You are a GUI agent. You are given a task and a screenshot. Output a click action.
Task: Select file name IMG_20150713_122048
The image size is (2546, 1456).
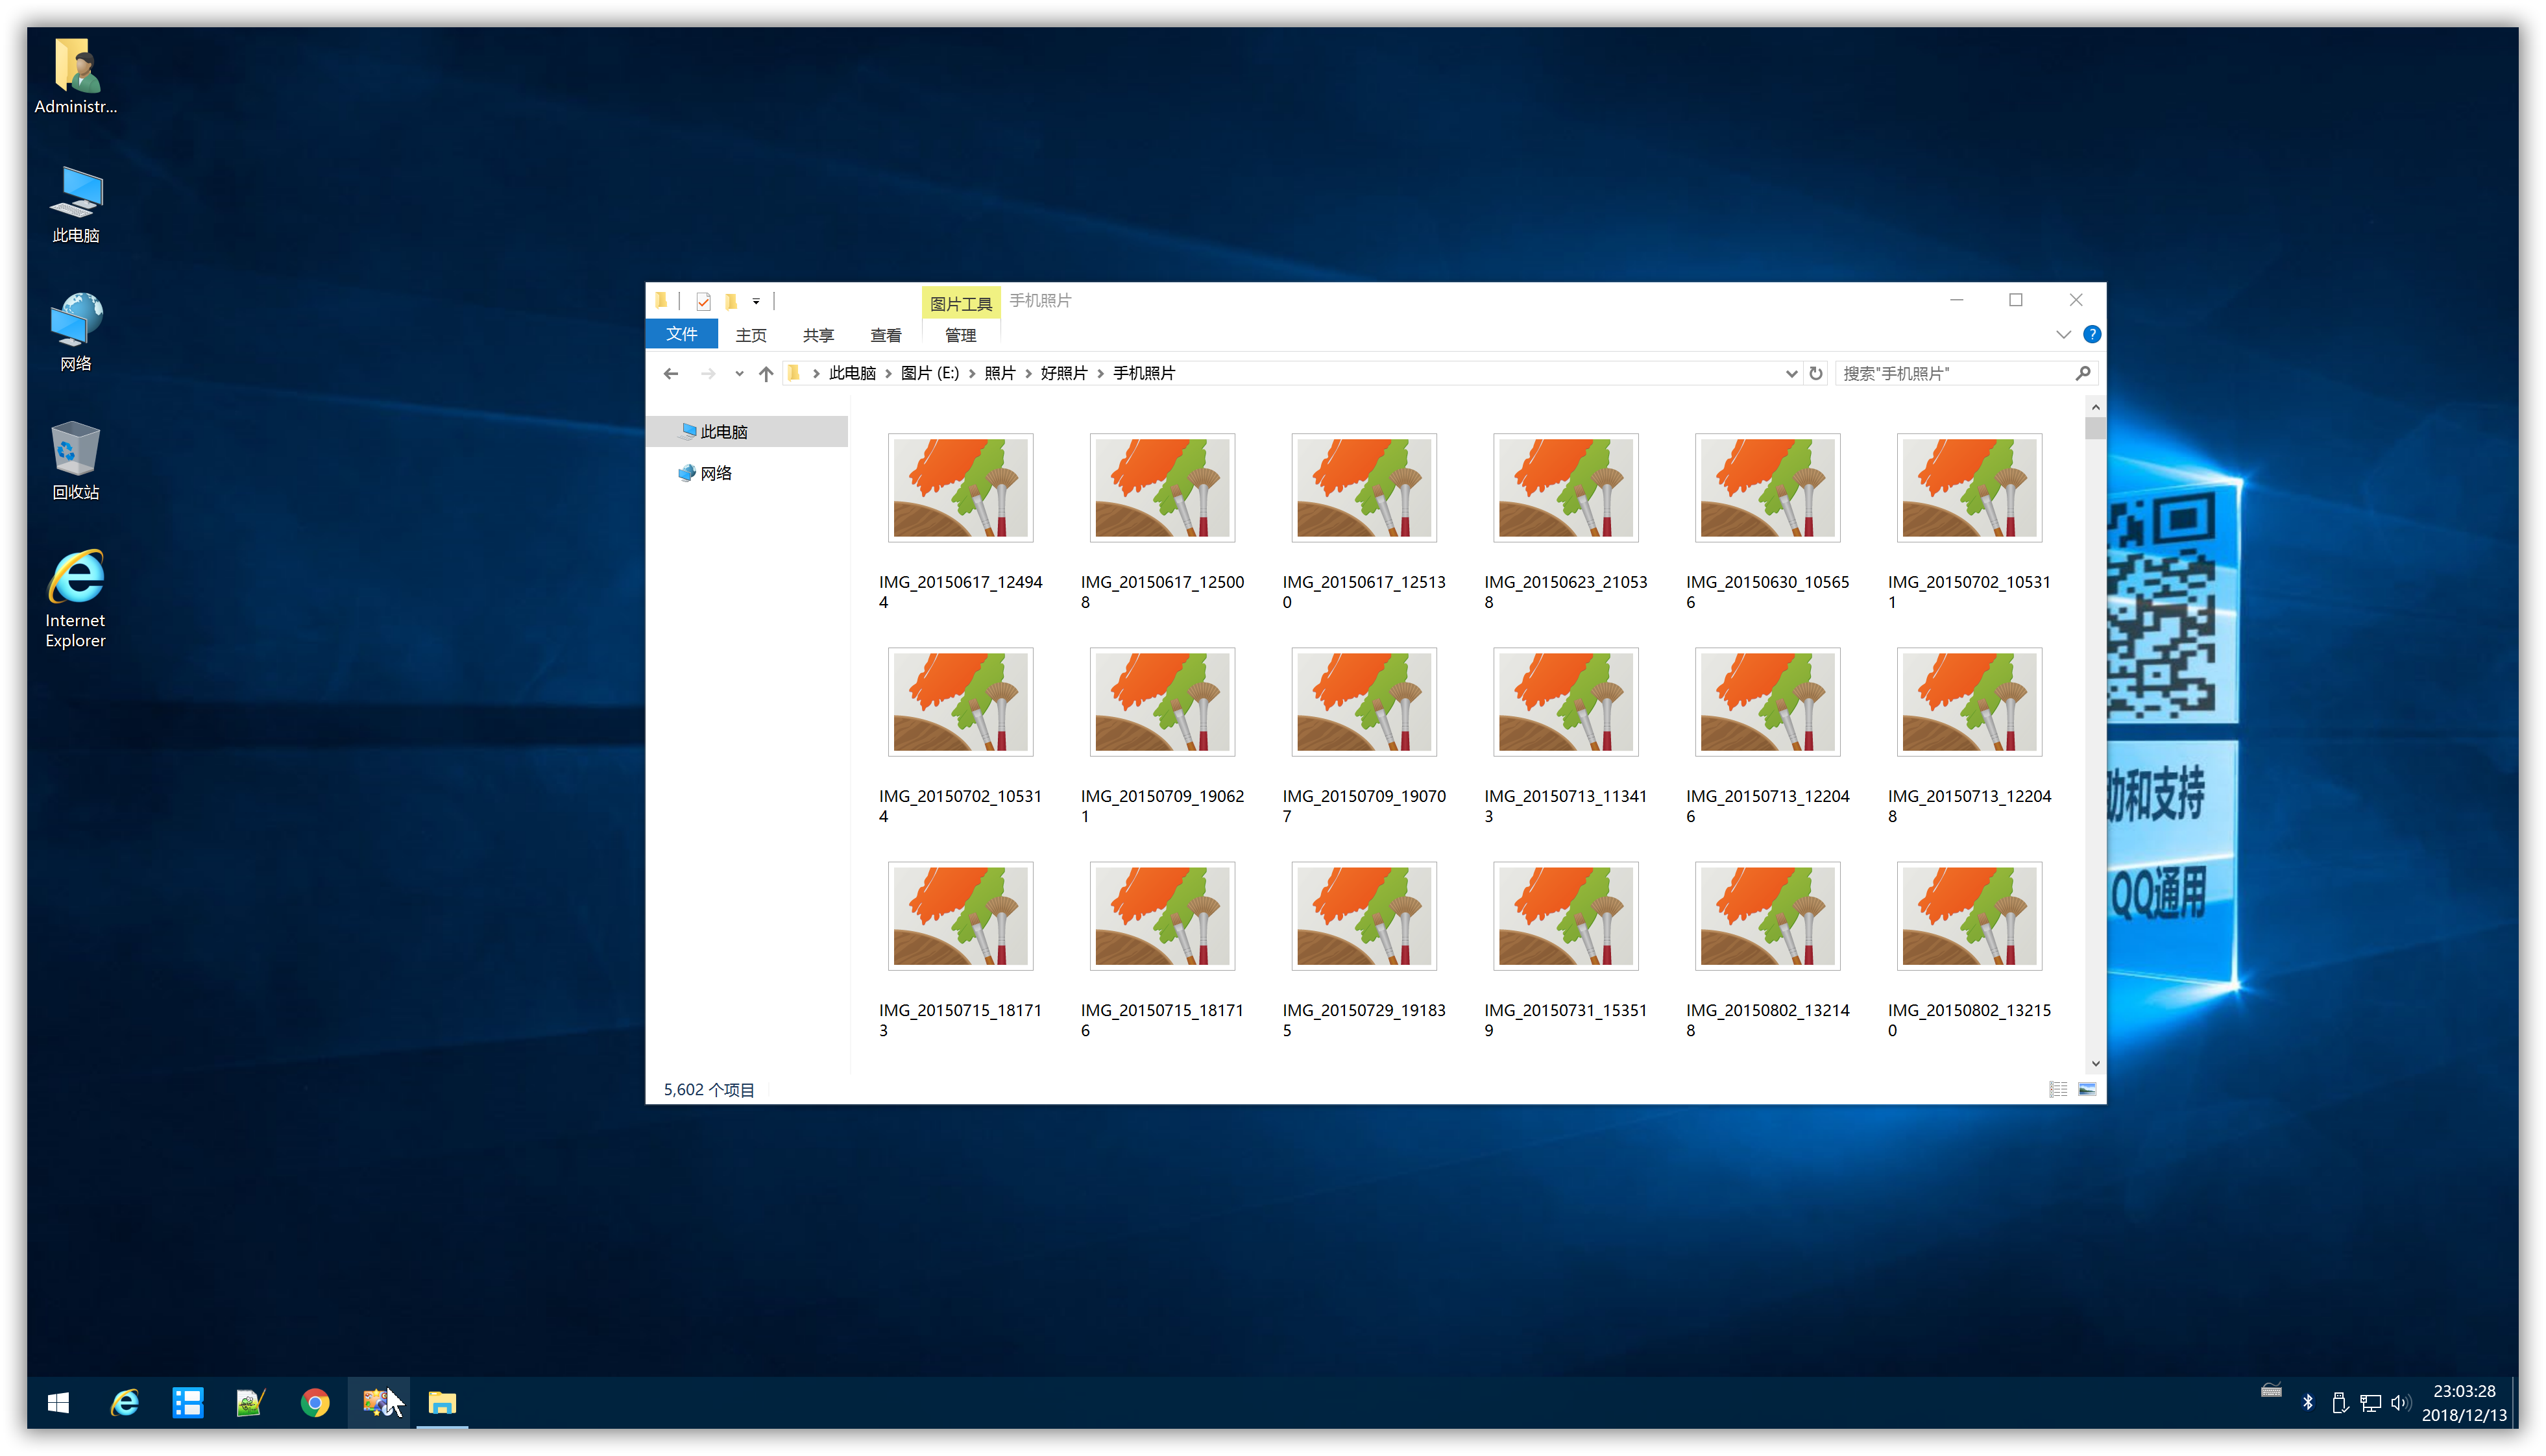(1970, 806)
